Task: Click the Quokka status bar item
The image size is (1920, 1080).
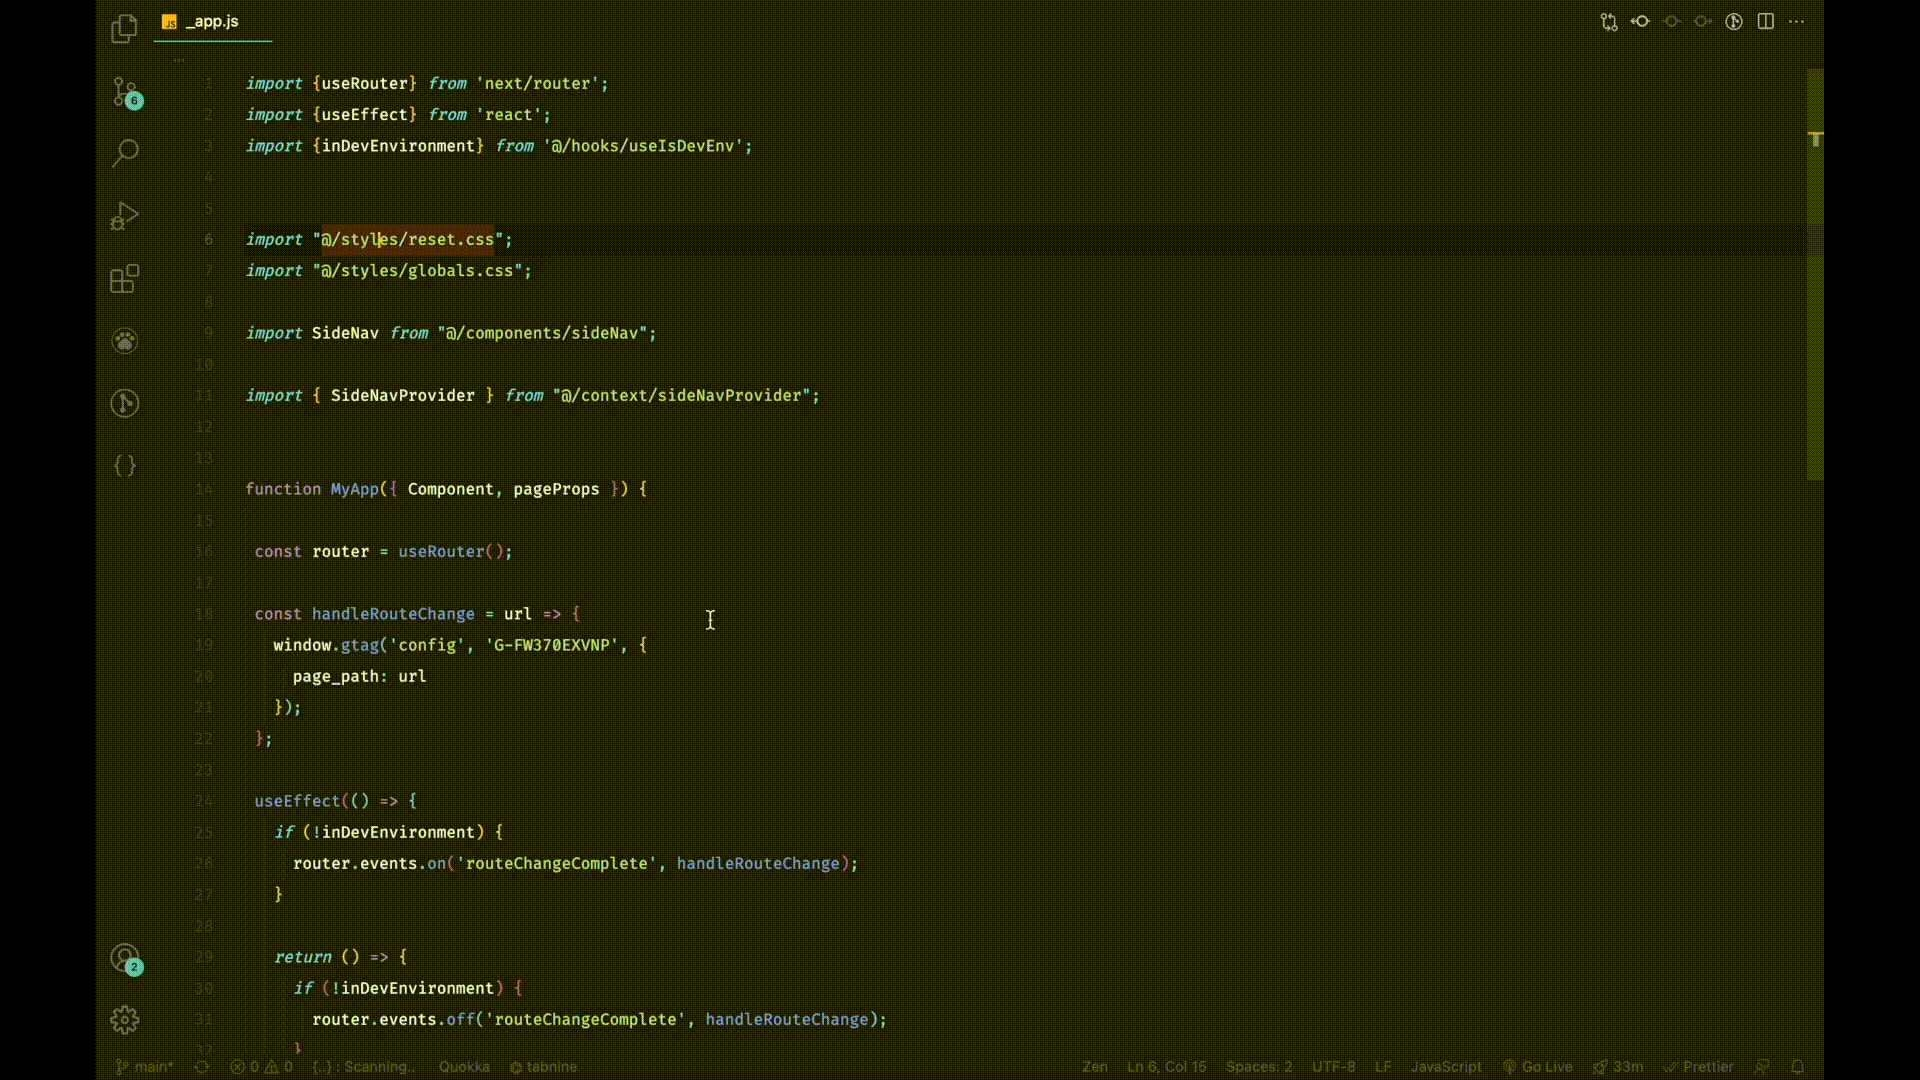Action: pyautogui.click(x=463, y=1067)
